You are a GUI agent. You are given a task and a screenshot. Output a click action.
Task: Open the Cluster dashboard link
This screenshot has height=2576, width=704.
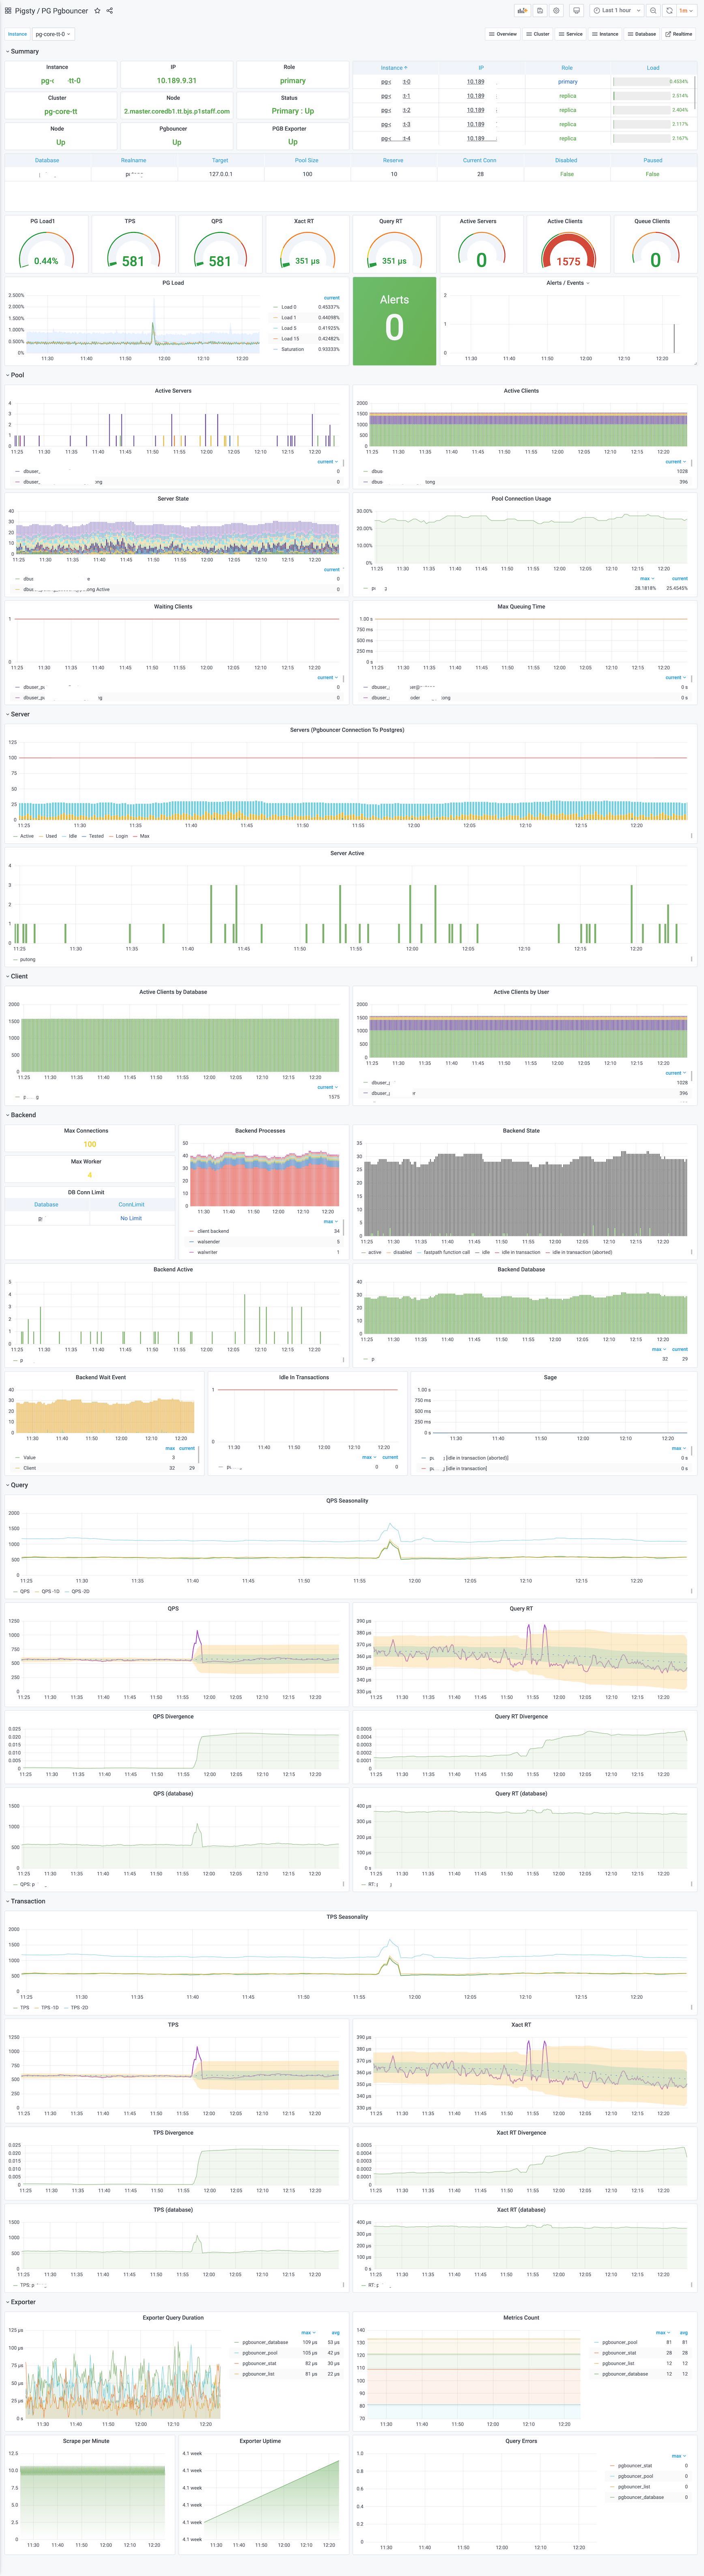click(x=538, y=34)
